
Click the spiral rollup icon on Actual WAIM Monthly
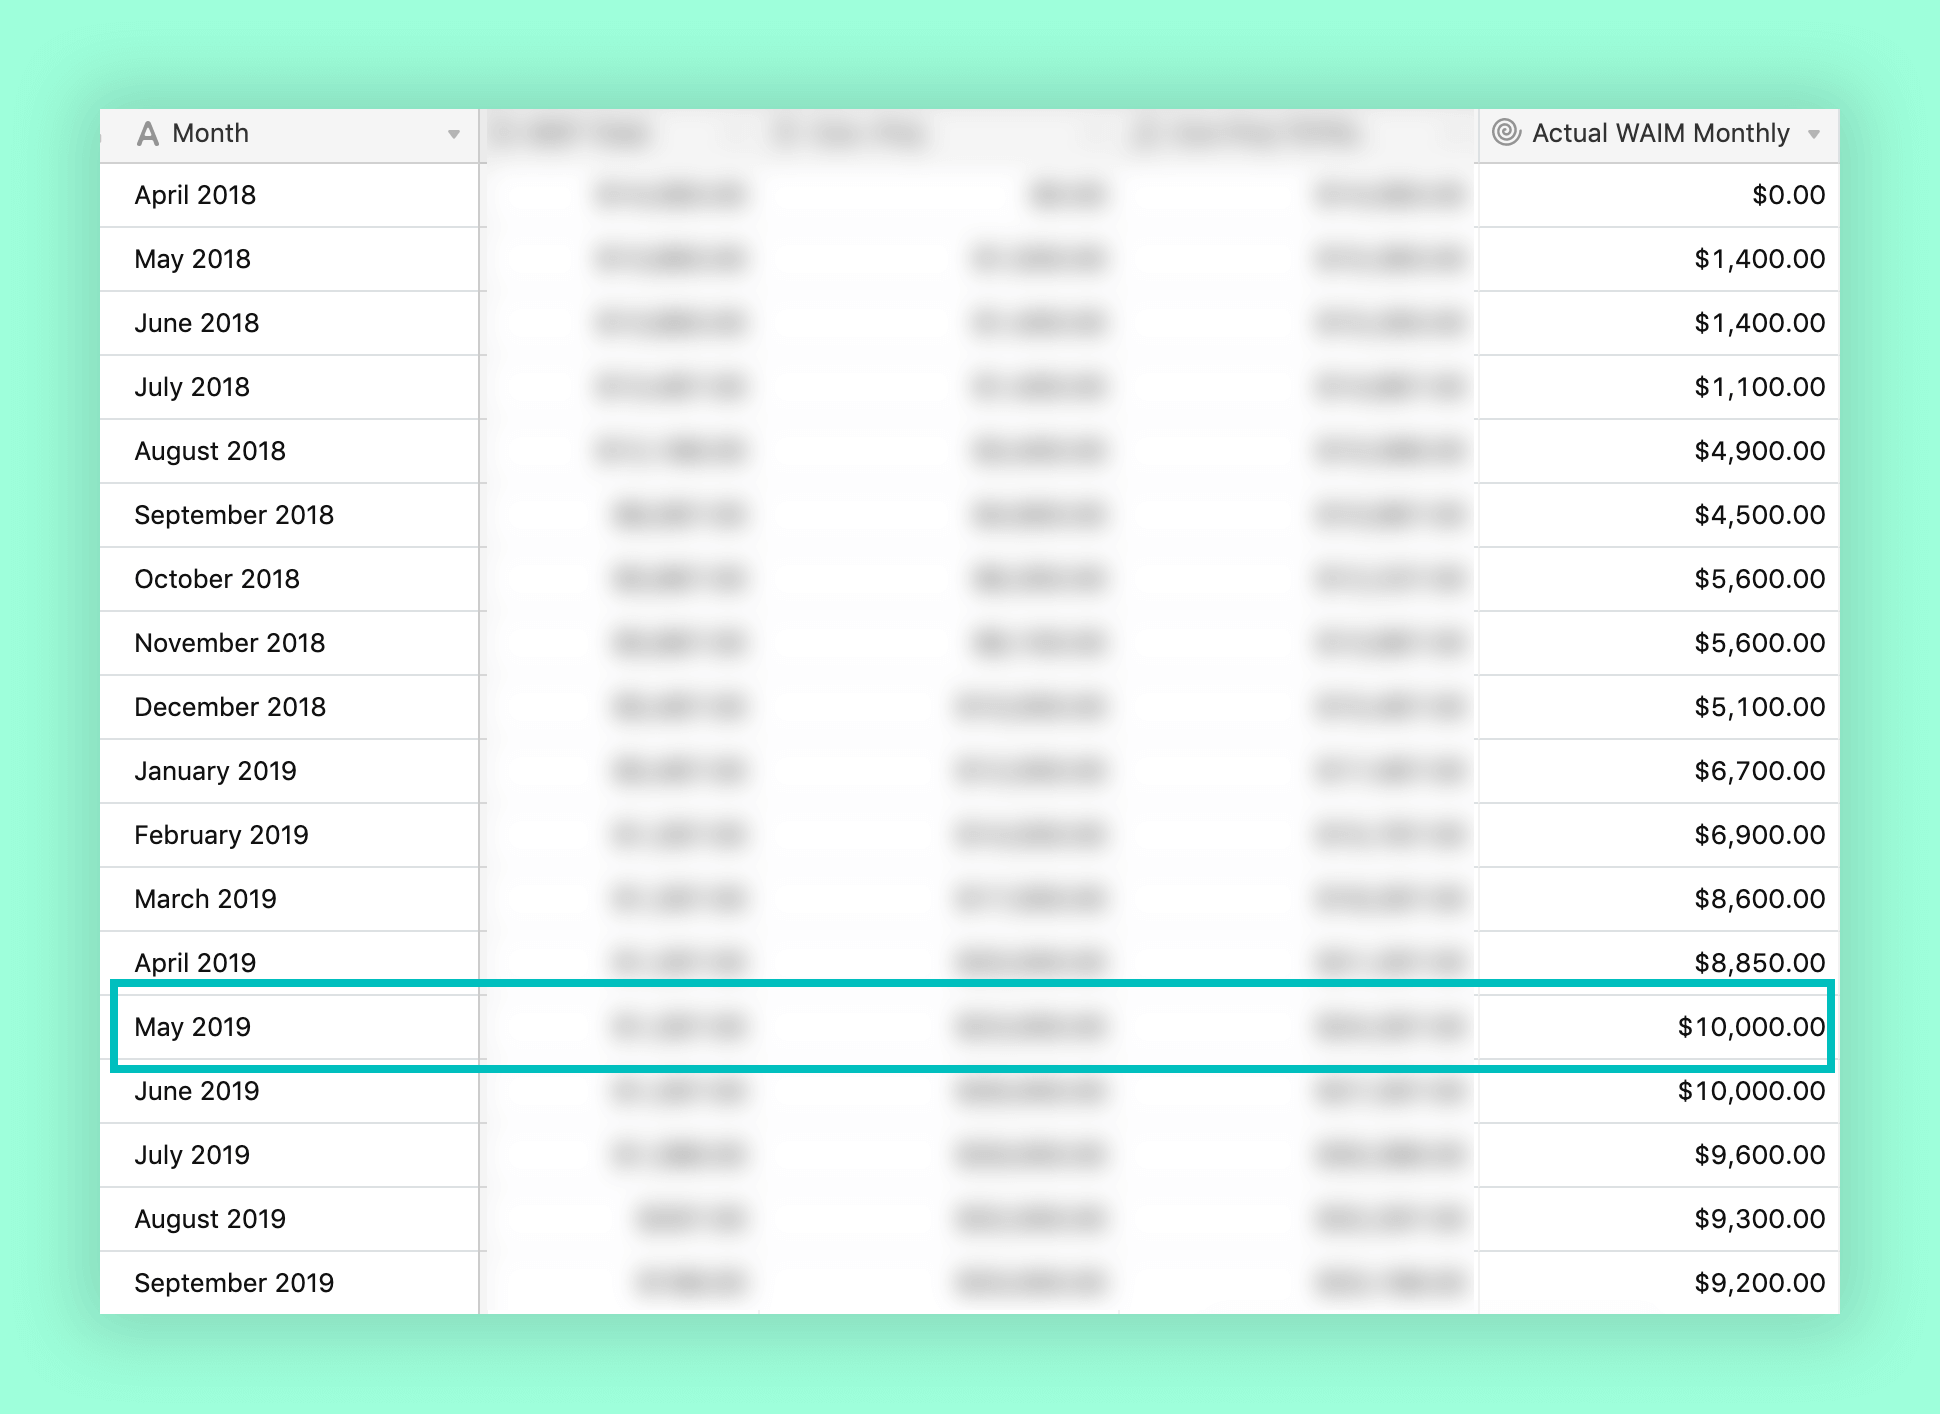(x=1508, y=132)
